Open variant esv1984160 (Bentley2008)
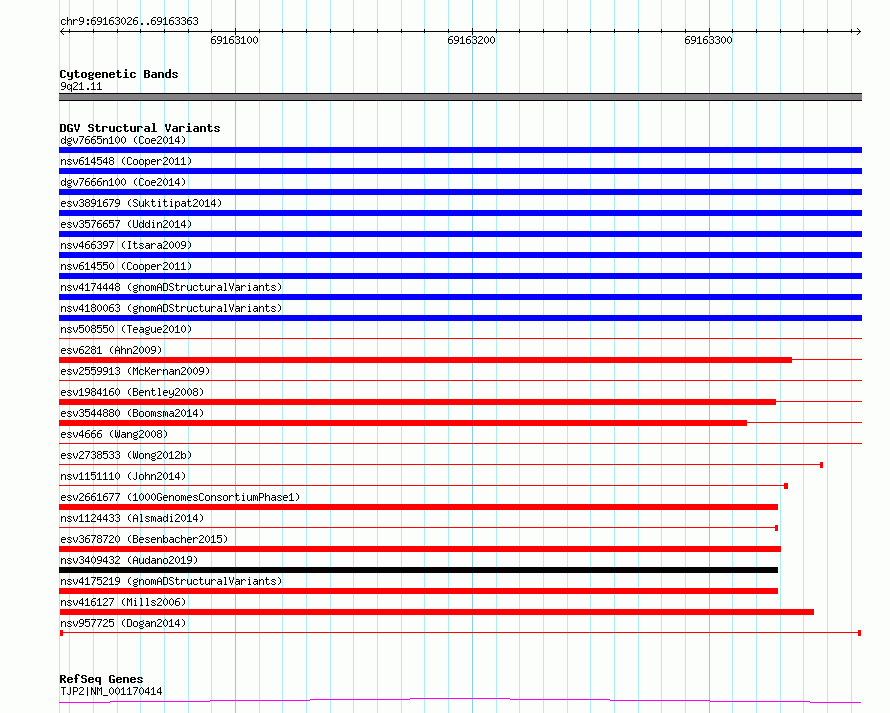 [132, 392]
